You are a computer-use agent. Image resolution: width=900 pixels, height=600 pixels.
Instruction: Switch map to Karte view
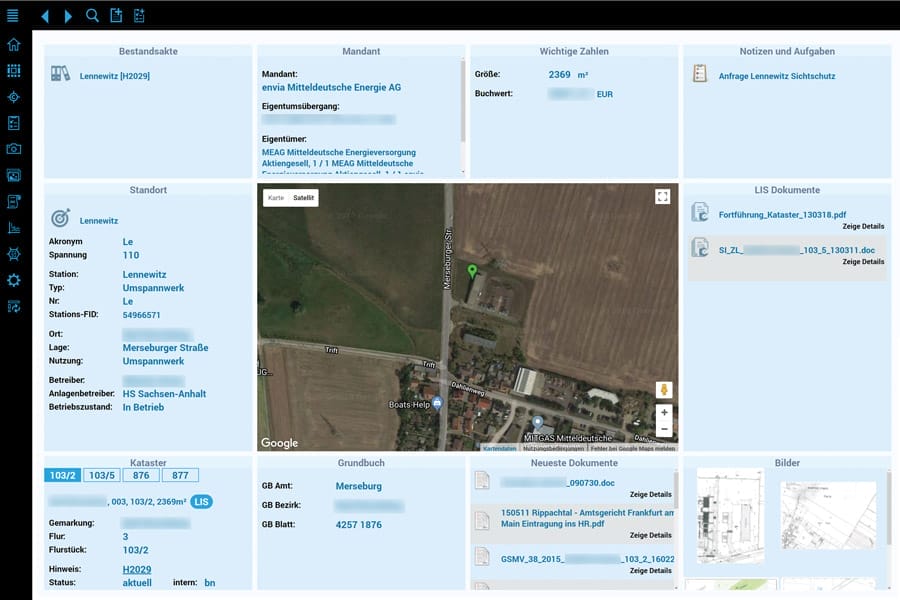[275, 198]
